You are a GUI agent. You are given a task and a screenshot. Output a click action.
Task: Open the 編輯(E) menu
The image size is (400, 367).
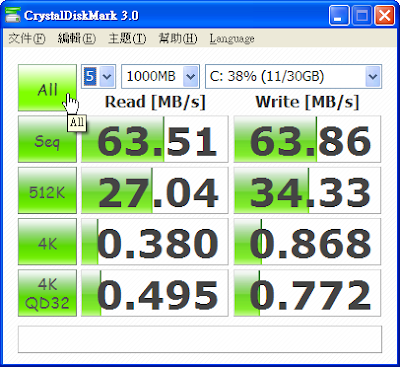[x=77, y=38]
